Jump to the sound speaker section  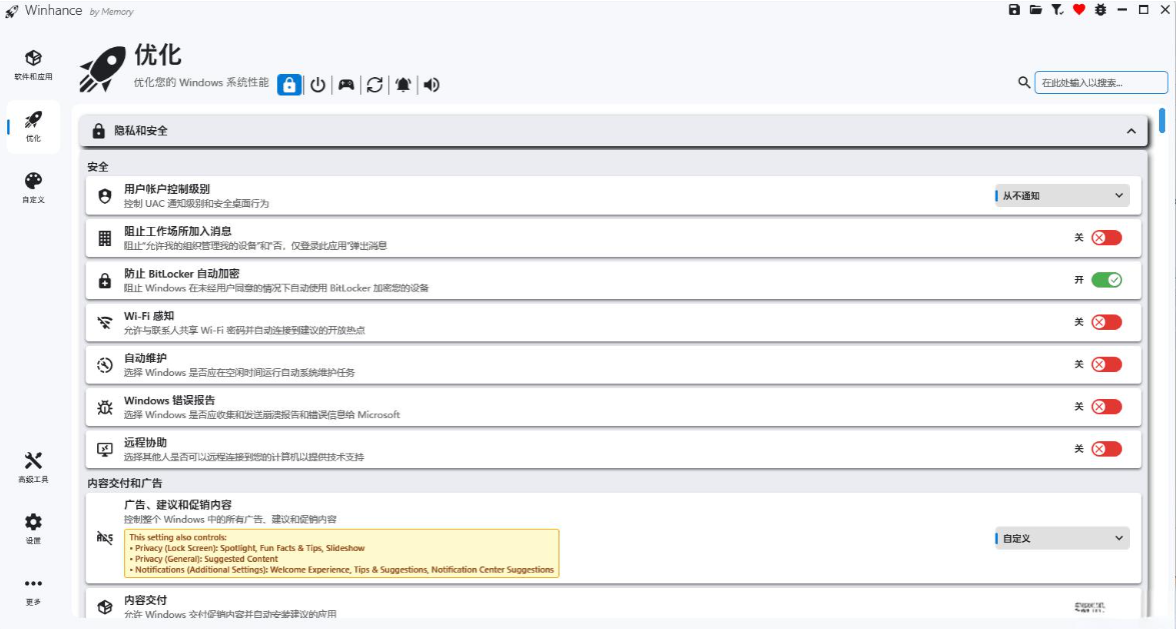coord(431,85)
